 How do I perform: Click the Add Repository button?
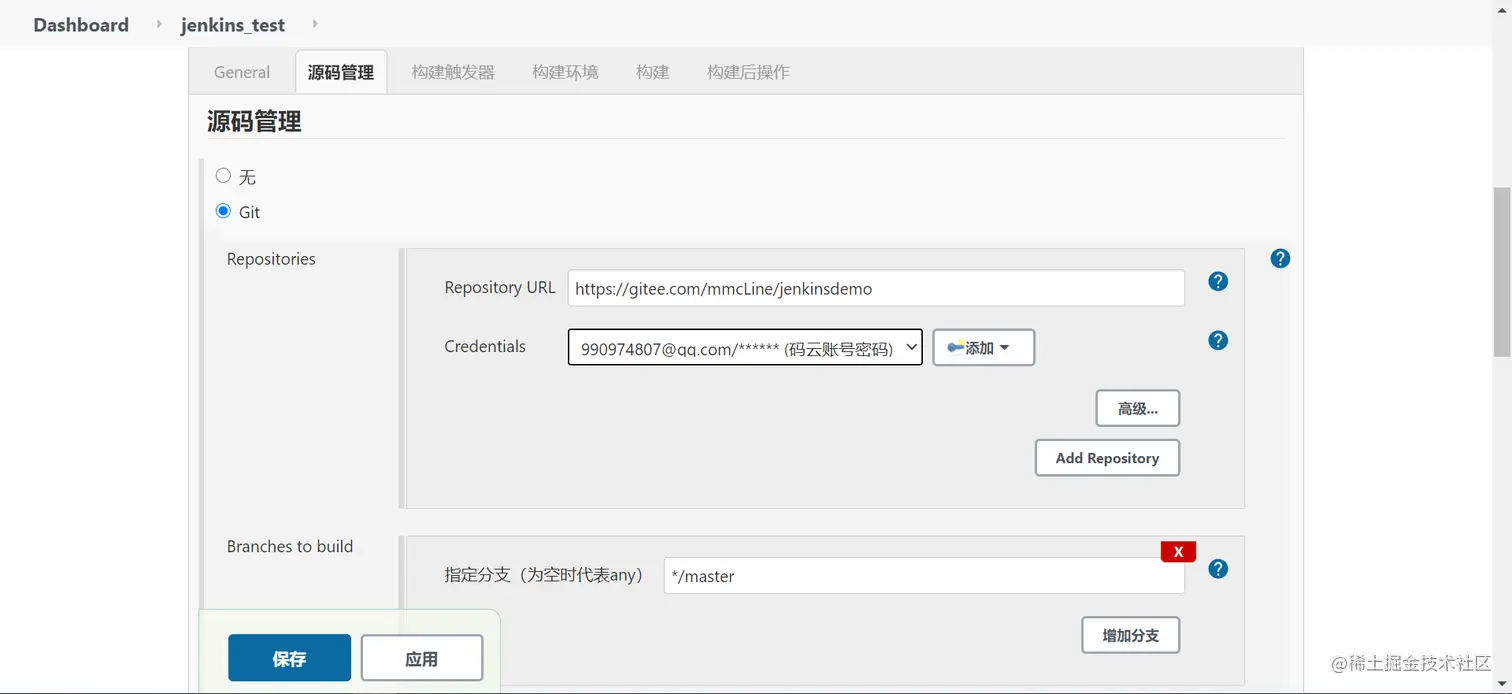[1107, 458]
